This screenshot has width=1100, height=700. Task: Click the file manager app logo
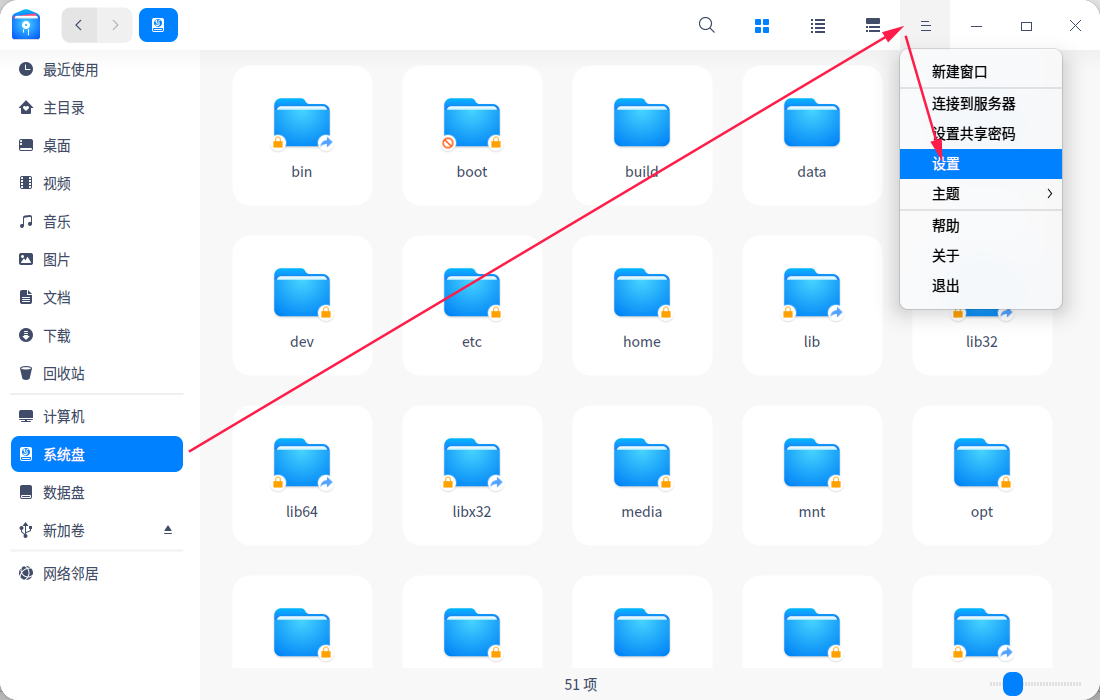point(26,25)
